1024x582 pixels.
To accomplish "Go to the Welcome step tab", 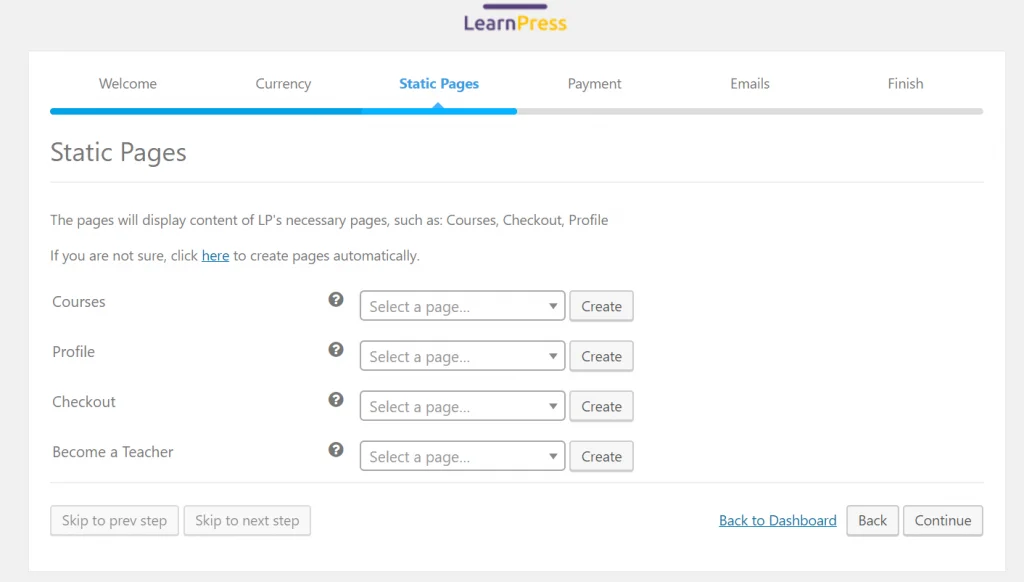I will (128, 84).
